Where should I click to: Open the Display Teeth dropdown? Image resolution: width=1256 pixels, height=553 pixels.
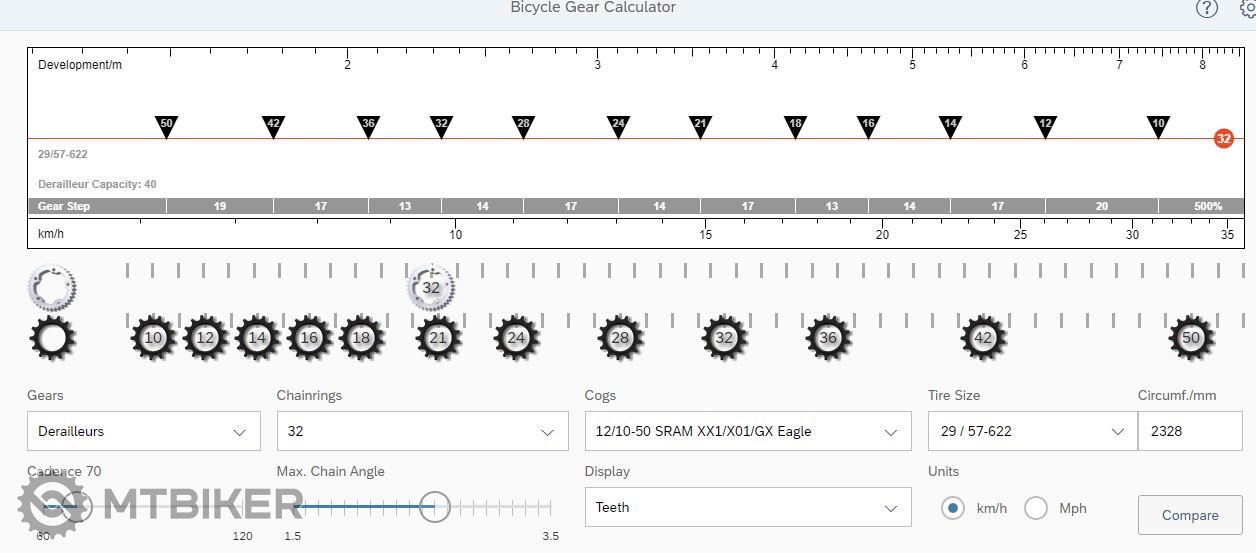pos(747,508)
